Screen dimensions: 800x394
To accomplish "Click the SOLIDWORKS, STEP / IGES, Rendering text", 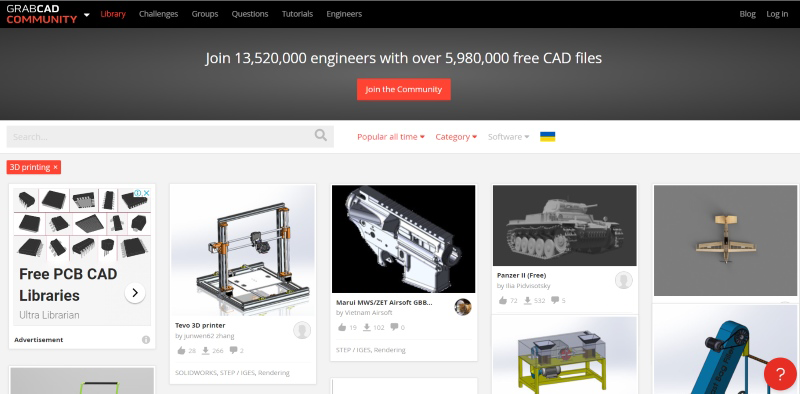I will (232, 373).
